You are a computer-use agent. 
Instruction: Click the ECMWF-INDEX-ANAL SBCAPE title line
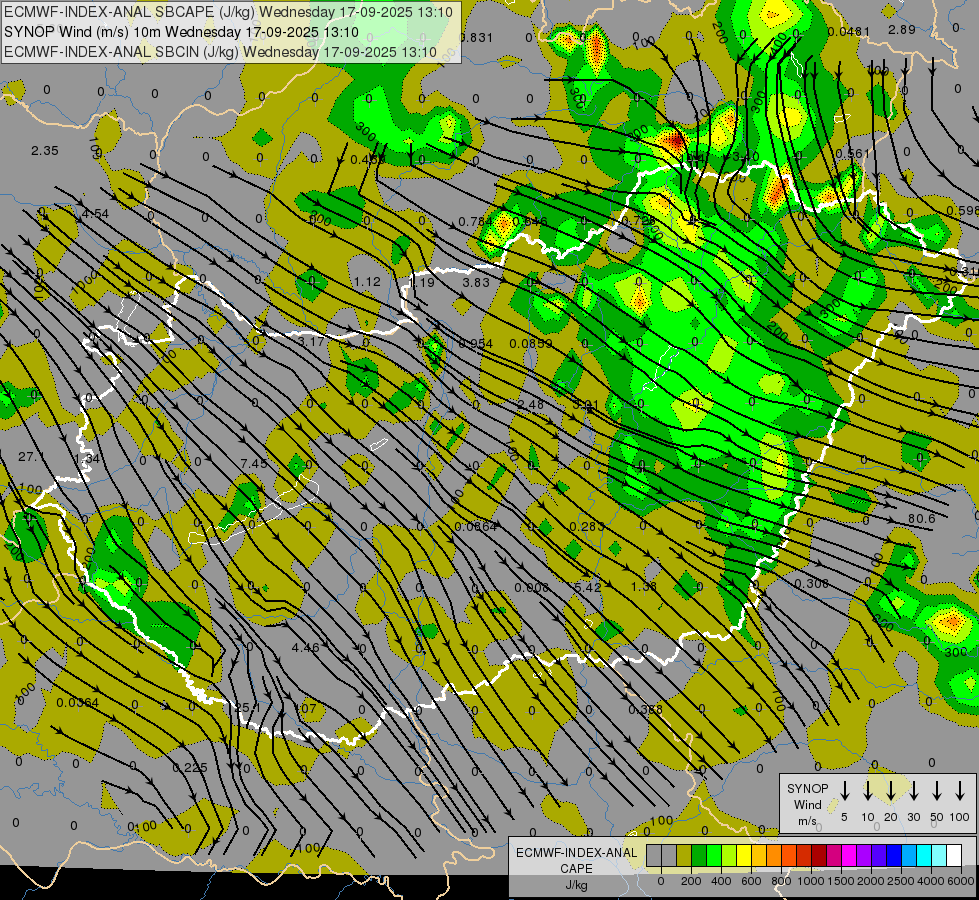(x=228, y=12)
